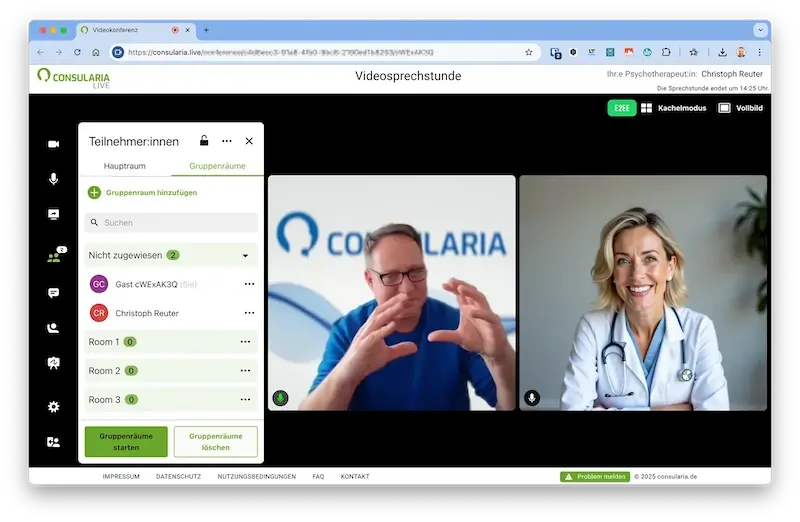
Task: Switch to the Hauptraum tab
Action: 124,166
